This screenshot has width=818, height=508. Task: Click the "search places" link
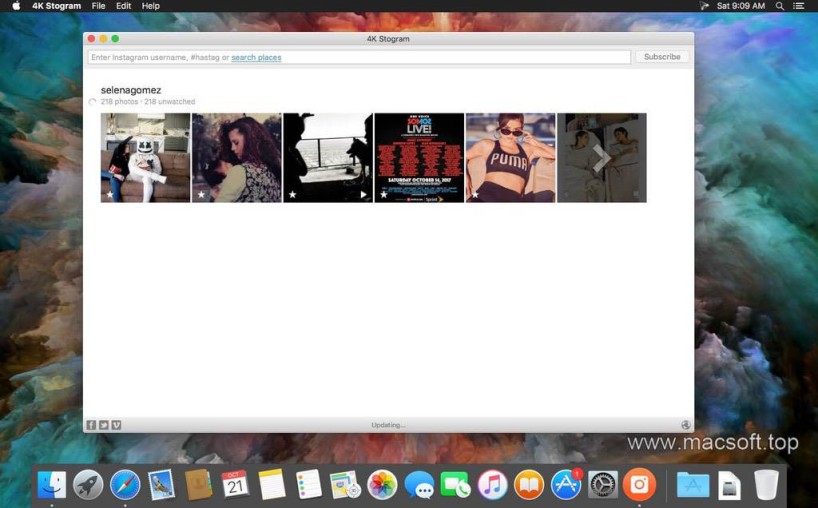pos(256,57)
